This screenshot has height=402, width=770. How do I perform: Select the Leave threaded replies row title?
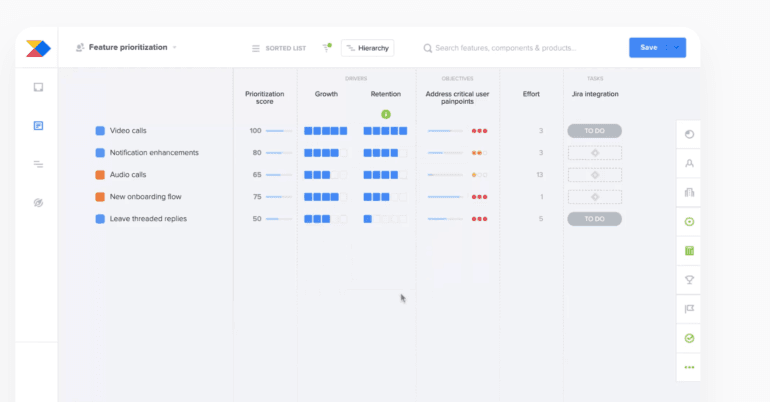point(148,219)
